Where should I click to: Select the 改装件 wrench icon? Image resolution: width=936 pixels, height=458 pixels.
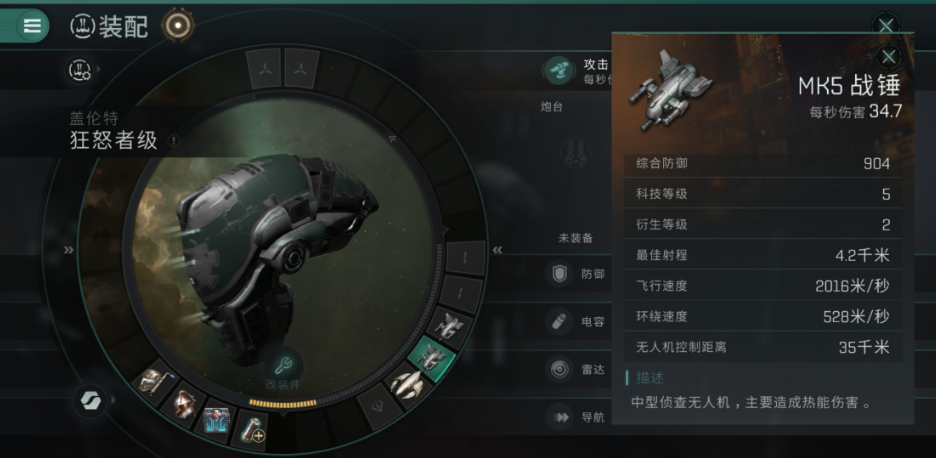284,364
